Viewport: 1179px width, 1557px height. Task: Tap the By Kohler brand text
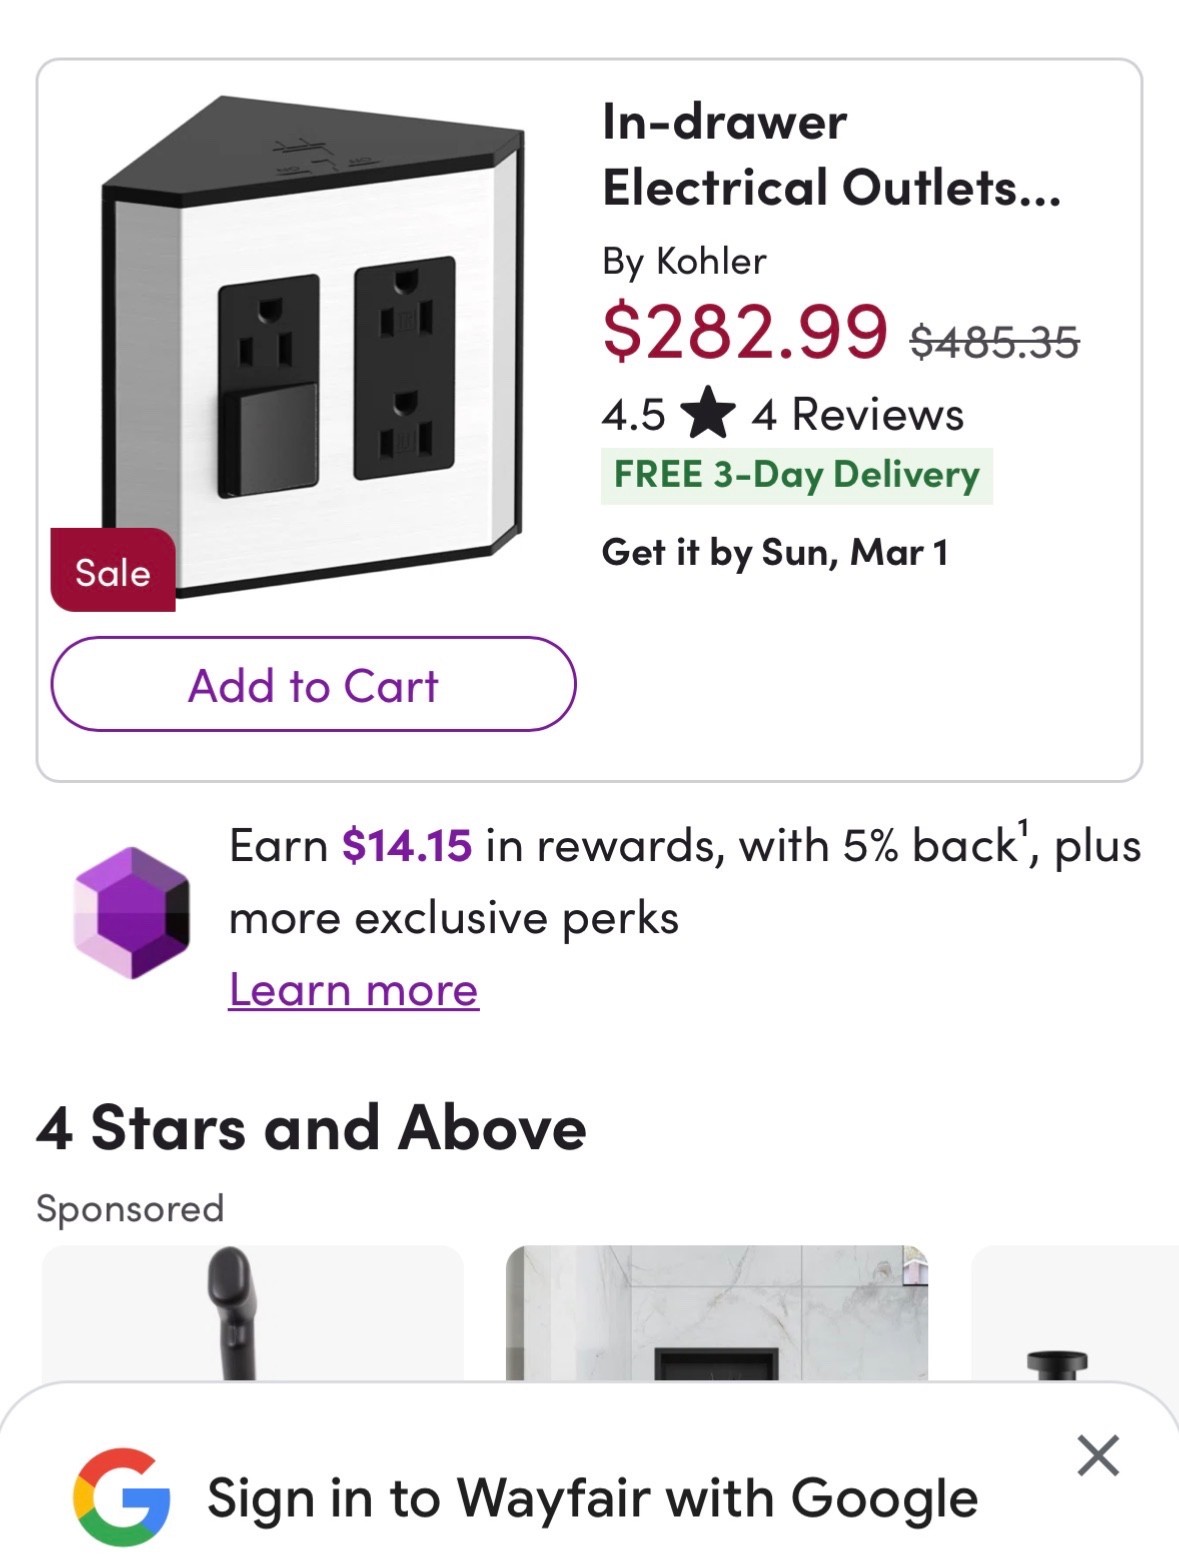pyautogui.click(x=684, y=261)
